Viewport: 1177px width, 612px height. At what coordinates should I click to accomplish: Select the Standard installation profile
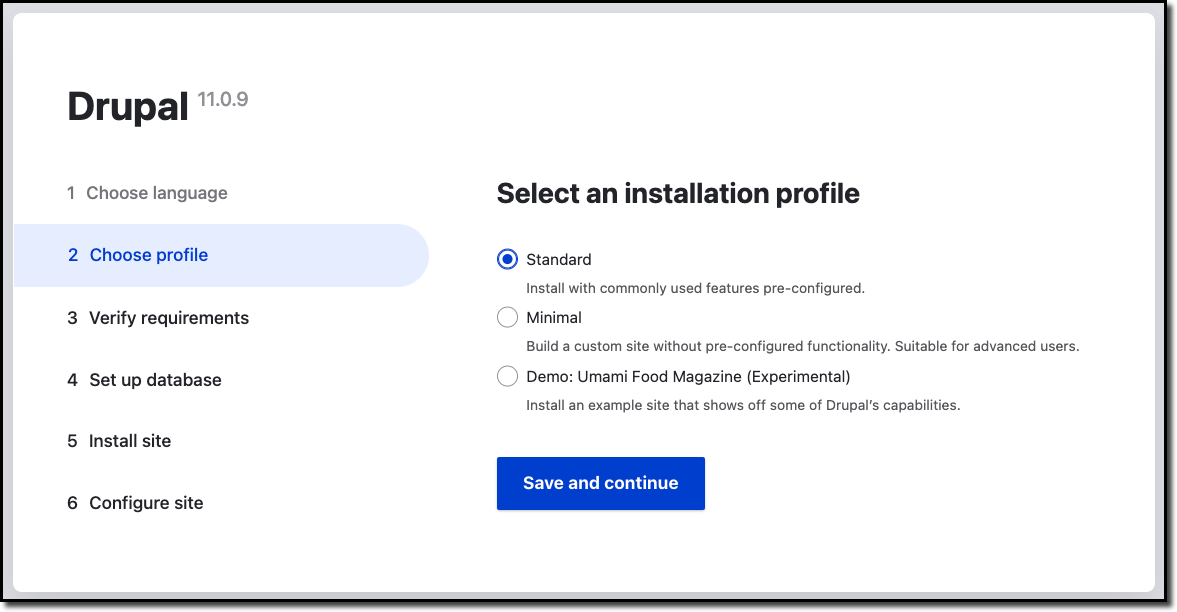507,259
